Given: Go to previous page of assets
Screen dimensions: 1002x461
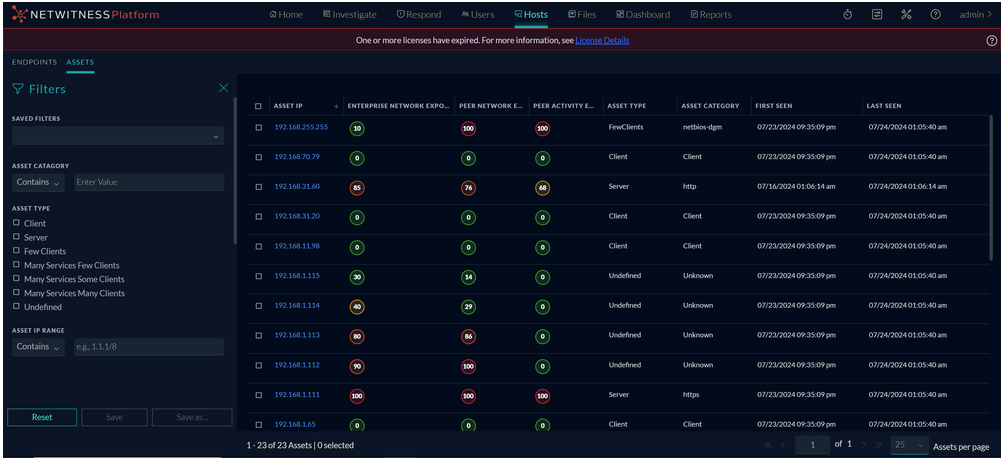Looking at the screenshot, I should pyautogui.click(x=783, y=445).
